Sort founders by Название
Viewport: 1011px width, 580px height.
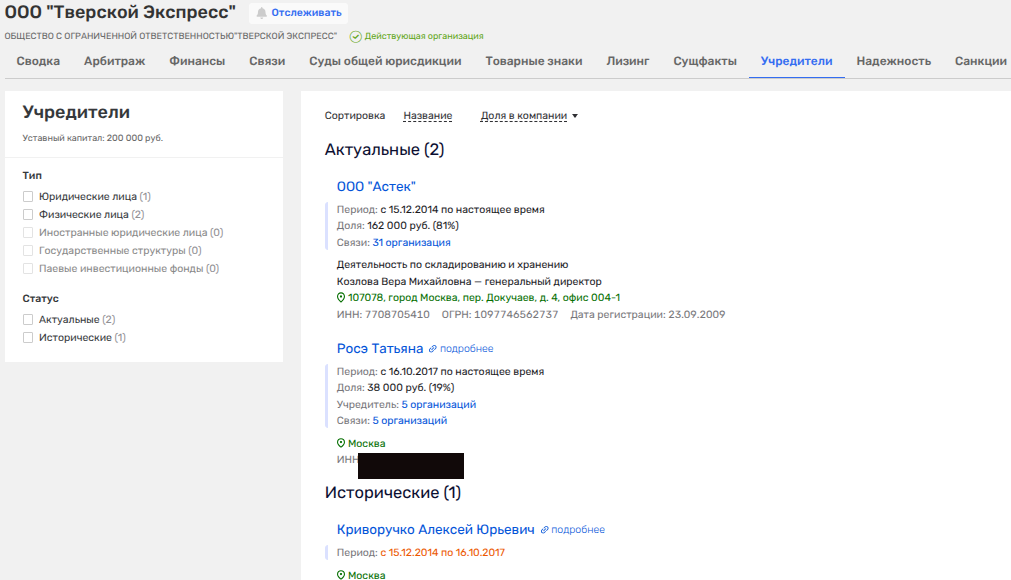[x=427, y=116]
